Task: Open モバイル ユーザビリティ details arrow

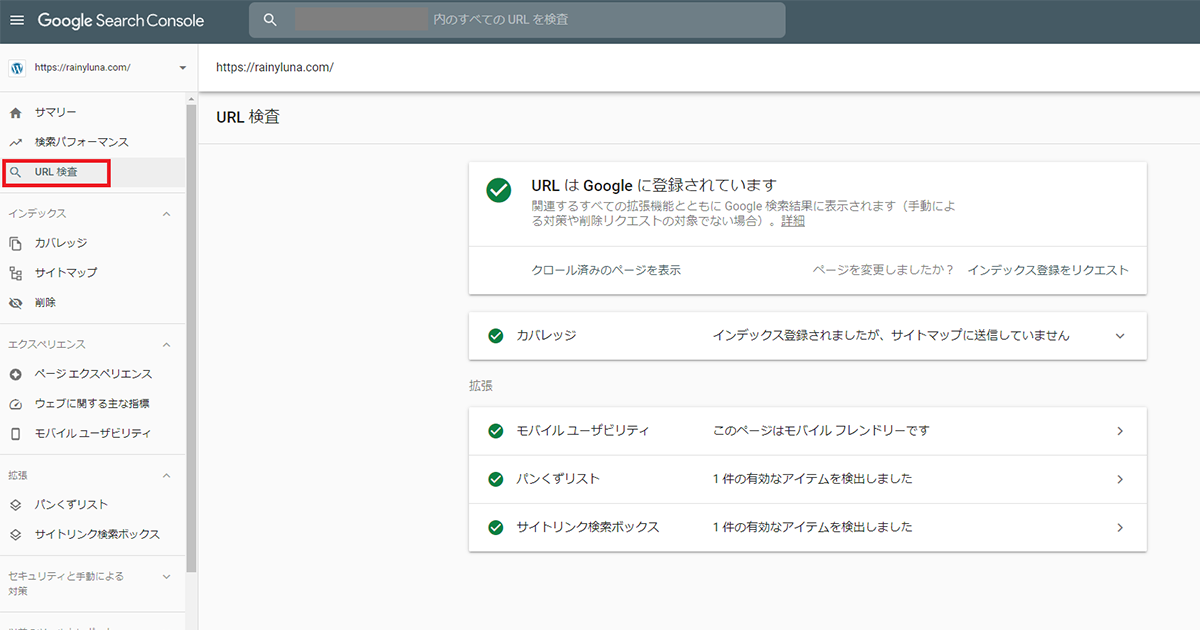Action: point(1120,431)
